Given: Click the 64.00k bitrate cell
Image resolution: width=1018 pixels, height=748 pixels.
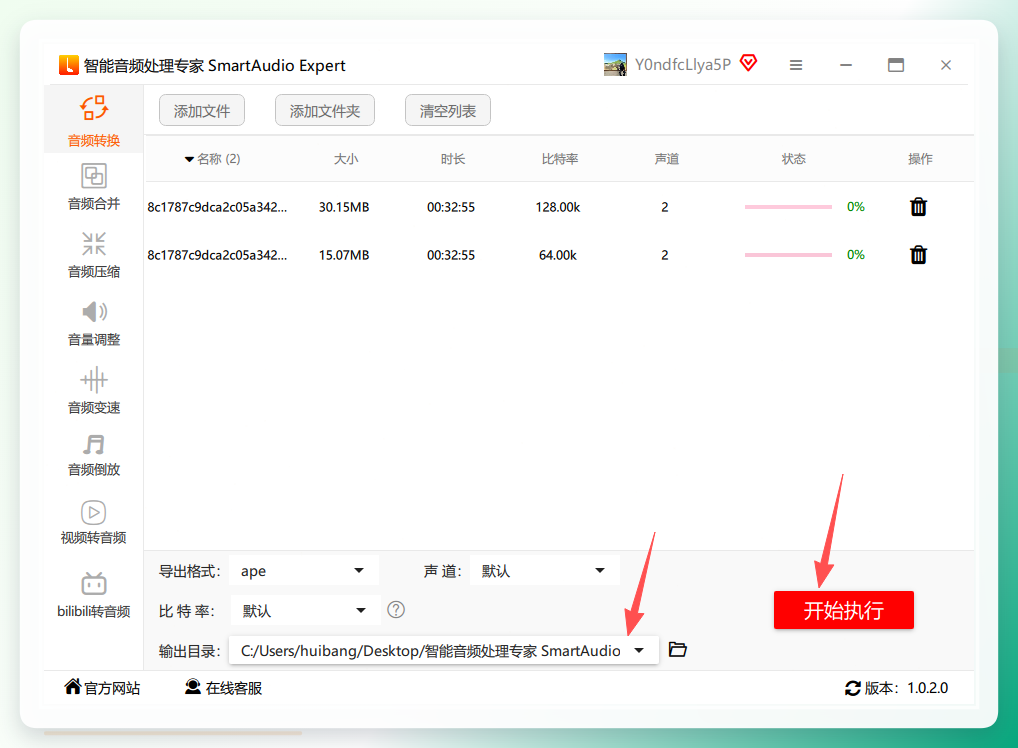Looking at the screenshot, I should pos(558,255).
